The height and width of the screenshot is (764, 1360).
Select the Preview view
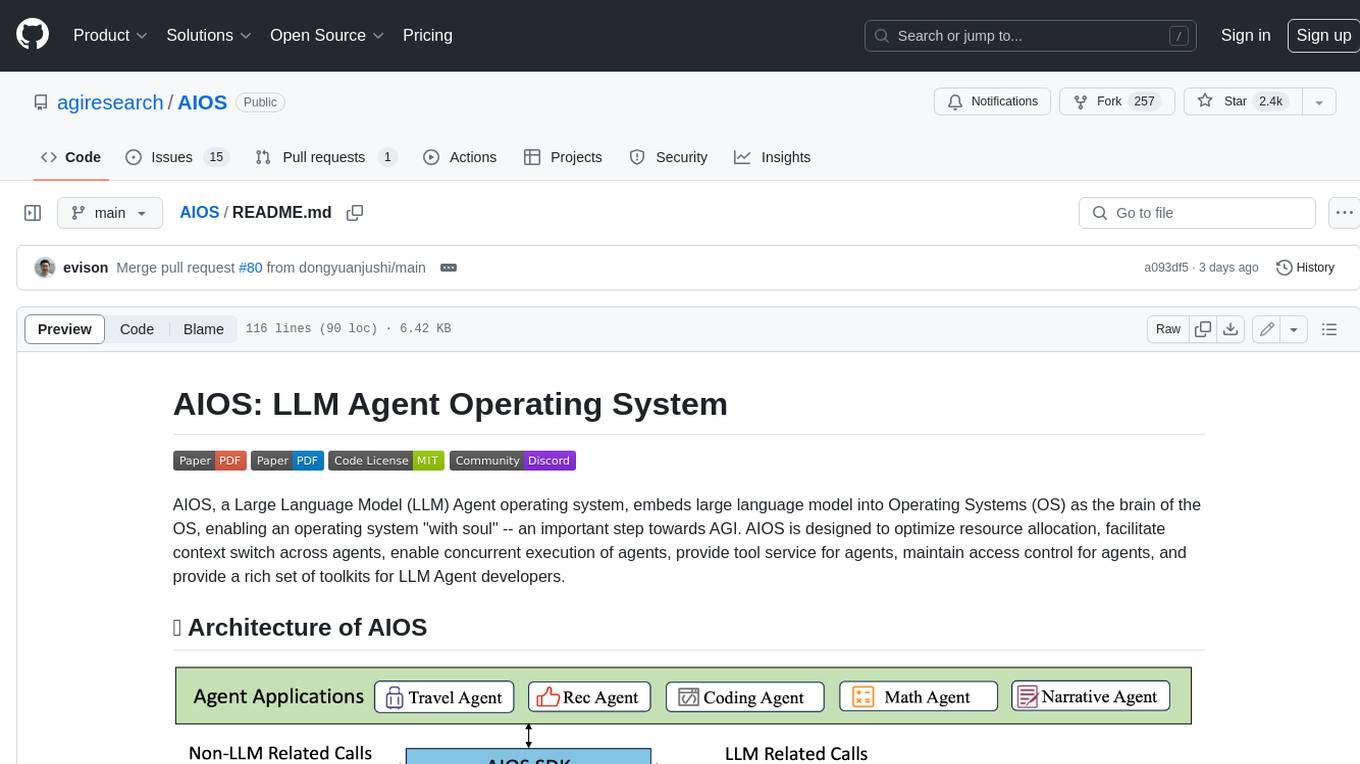coord(65,329)
